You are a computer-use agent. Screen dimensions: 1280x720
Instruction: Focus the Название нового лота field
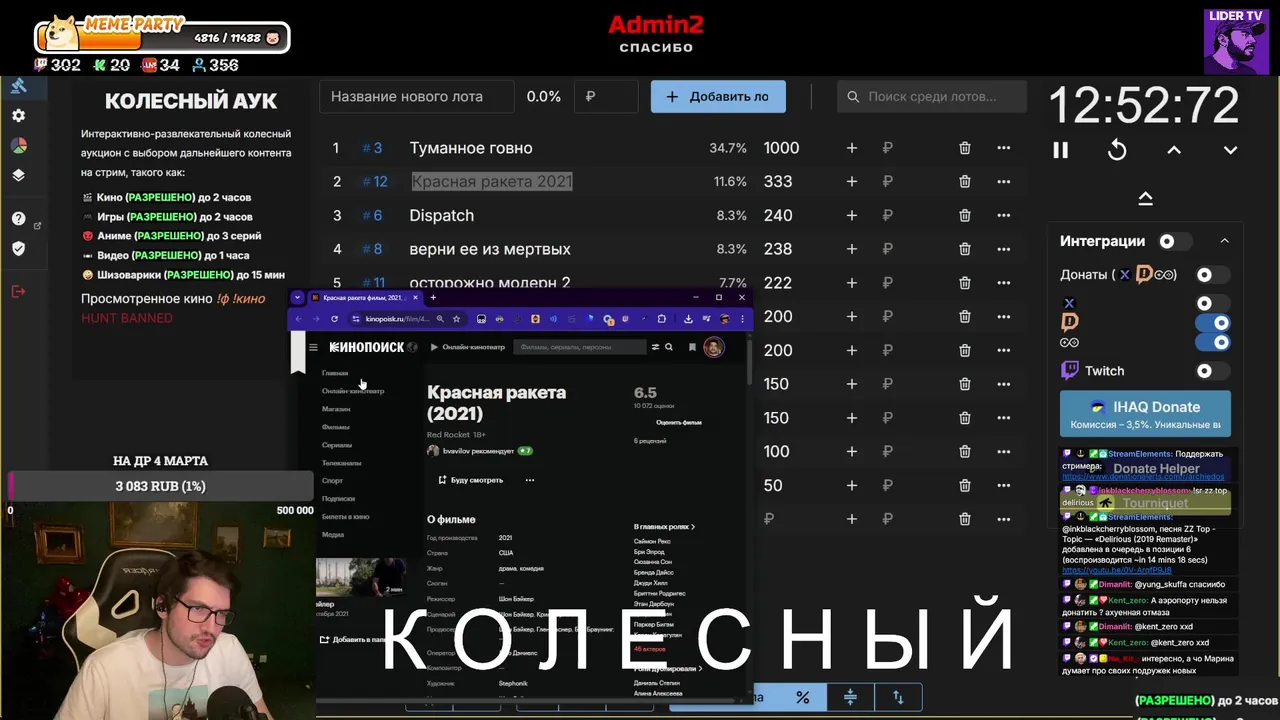[x=417, y=97]
